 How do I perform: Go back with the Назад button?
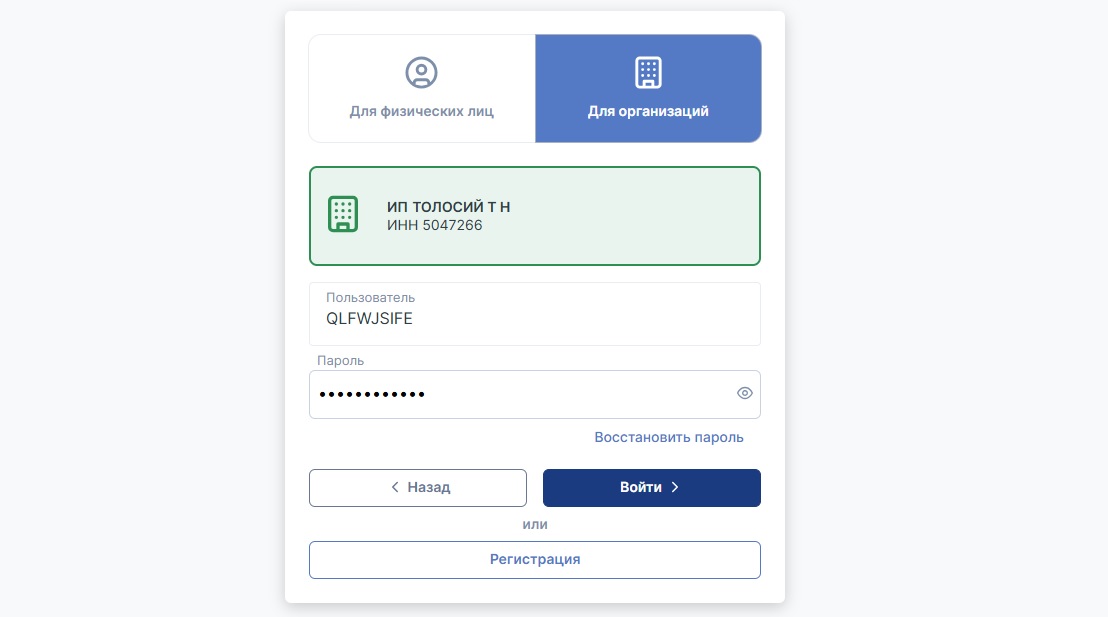[418, 488]
